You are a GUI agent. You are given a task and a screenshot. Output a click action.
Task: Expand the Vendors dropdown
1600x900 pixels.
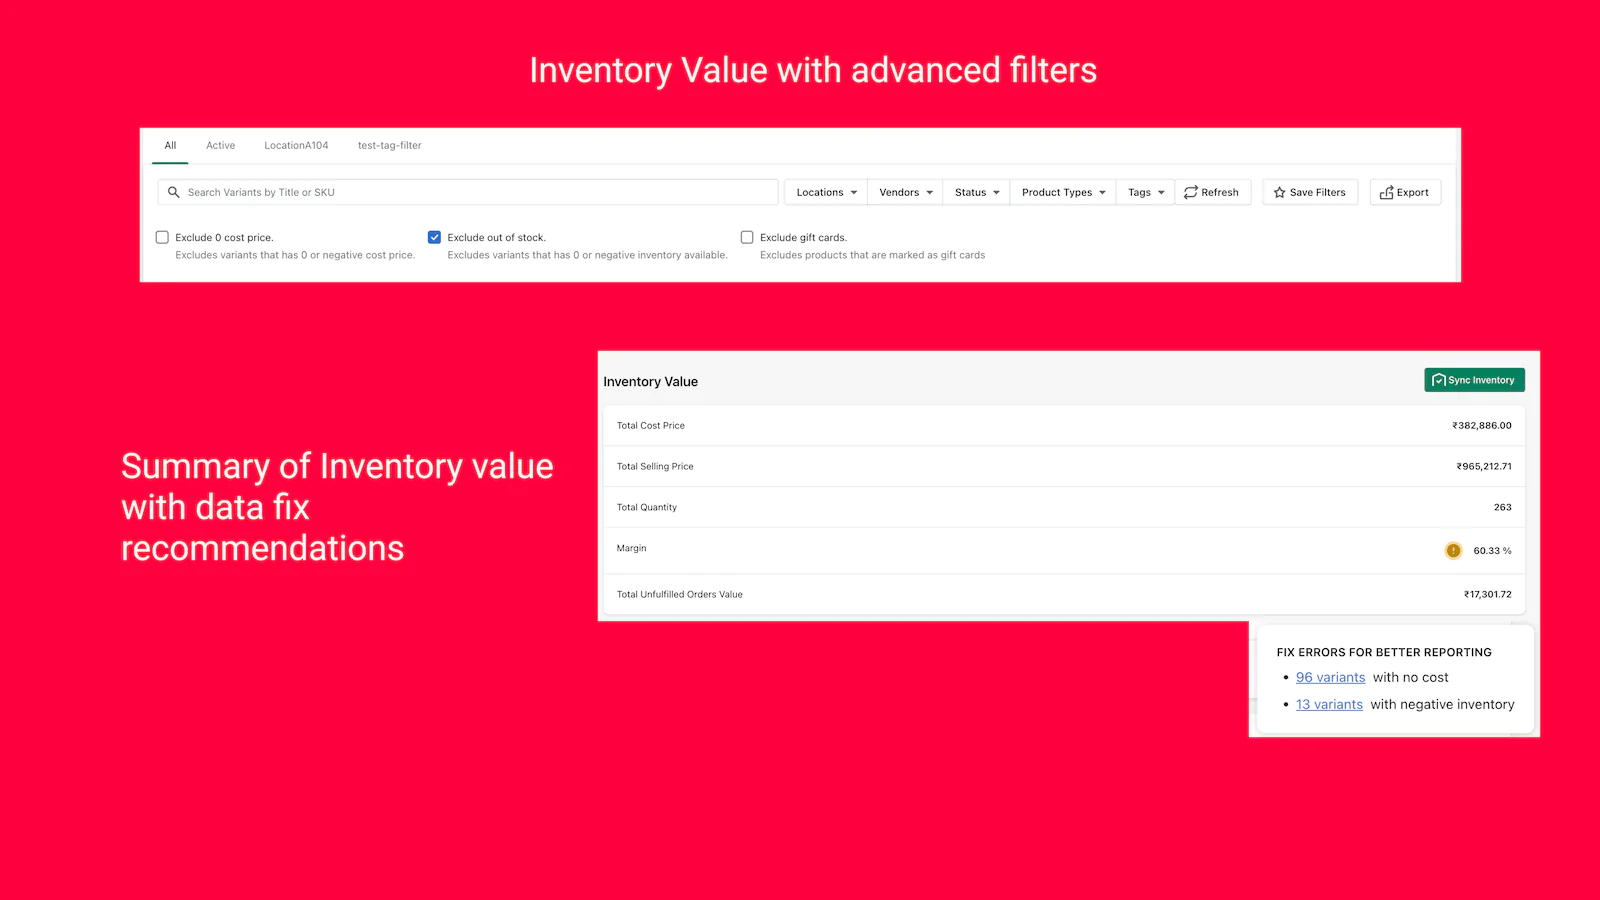pos(905,192)
